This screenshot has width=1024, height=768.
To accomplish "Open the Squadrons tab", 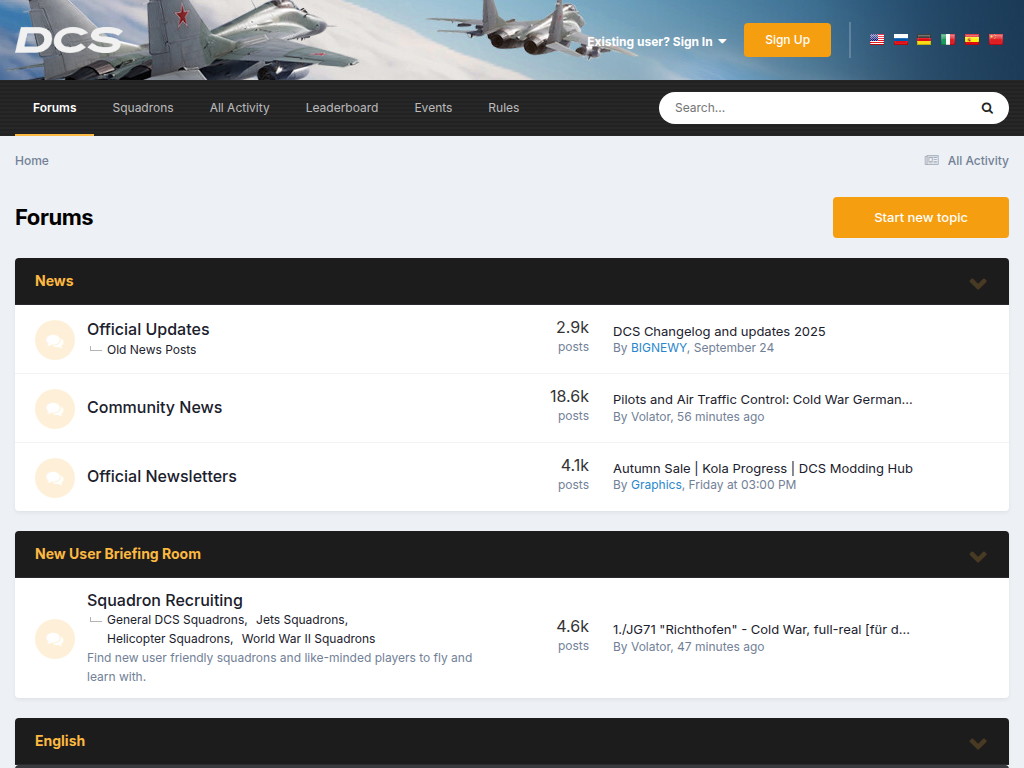I will click(143, 108).
